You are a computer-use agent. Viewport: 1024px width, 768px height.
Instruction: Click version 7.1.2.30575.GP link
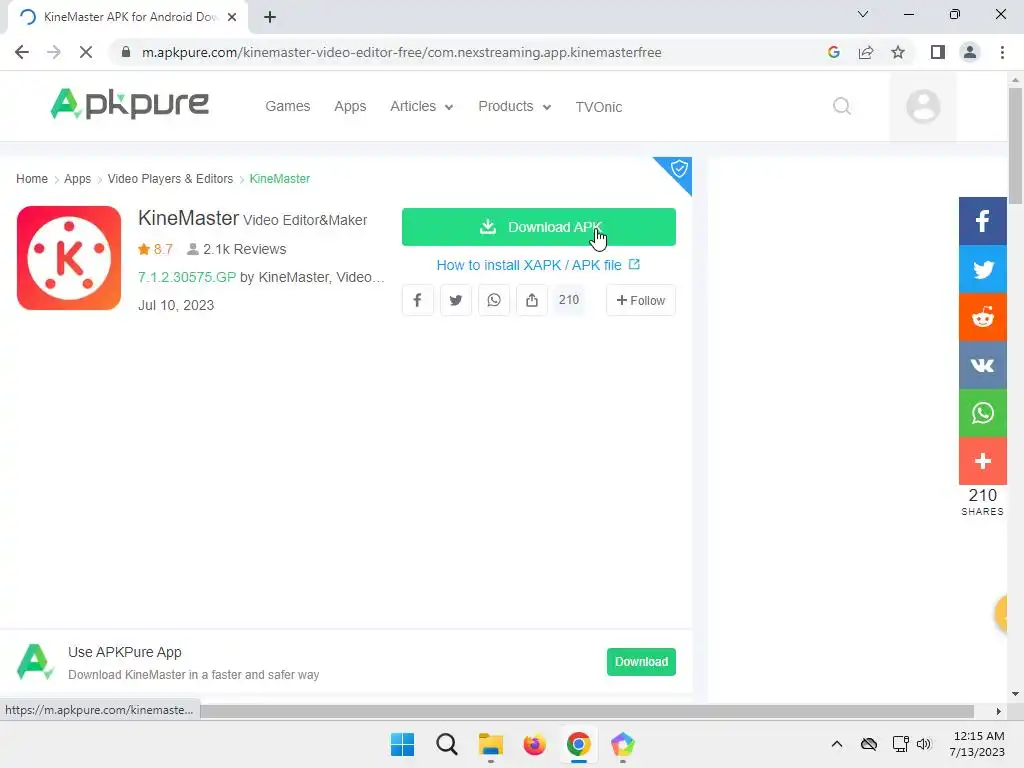[x=187, y=277]
